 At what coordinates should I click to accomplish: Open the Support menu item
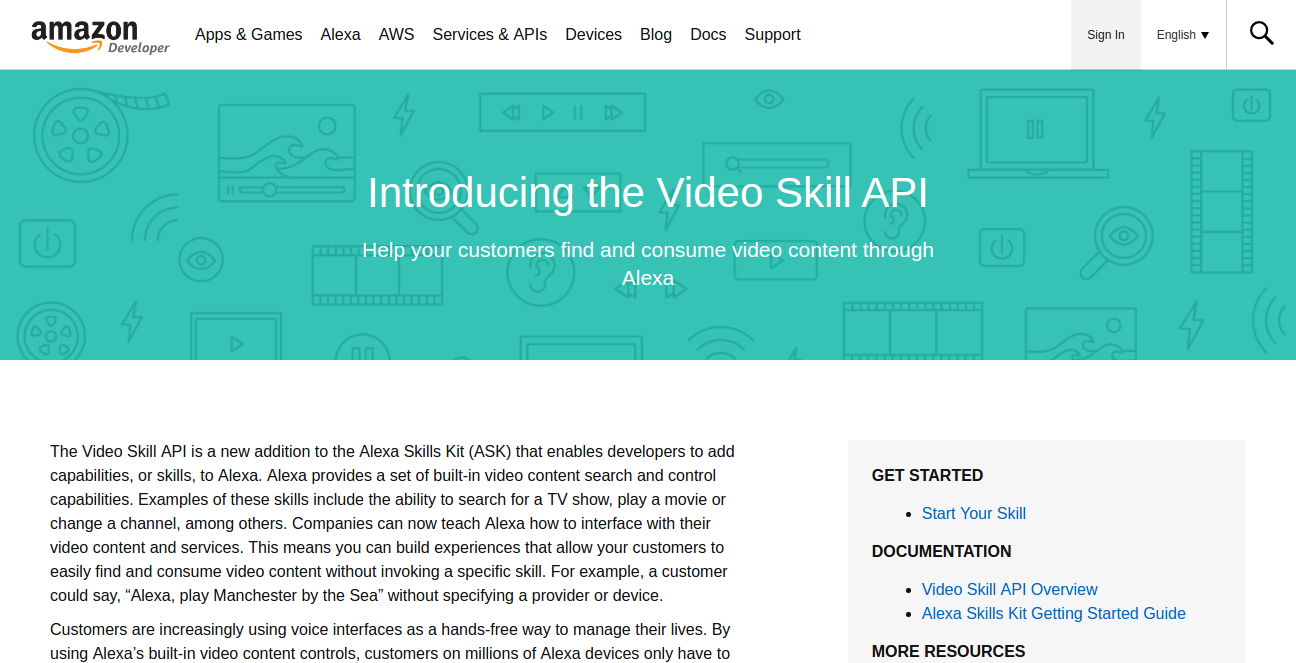[x=772, y=34]
